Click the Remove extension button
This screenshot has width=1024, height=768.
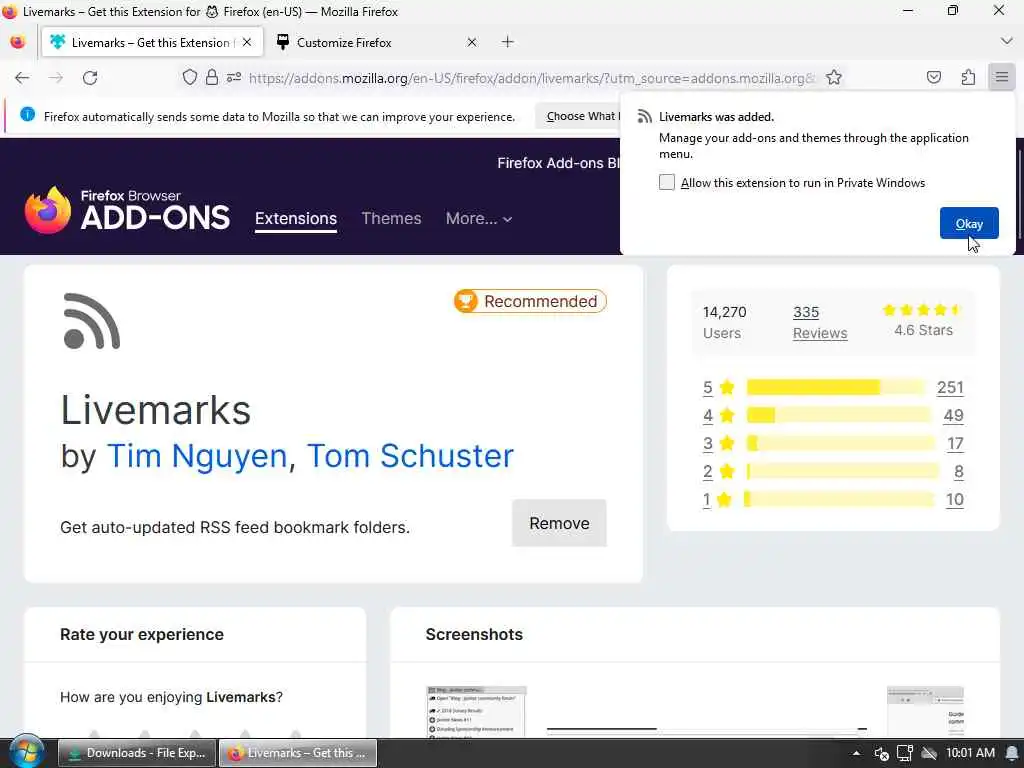click(559, 523)
